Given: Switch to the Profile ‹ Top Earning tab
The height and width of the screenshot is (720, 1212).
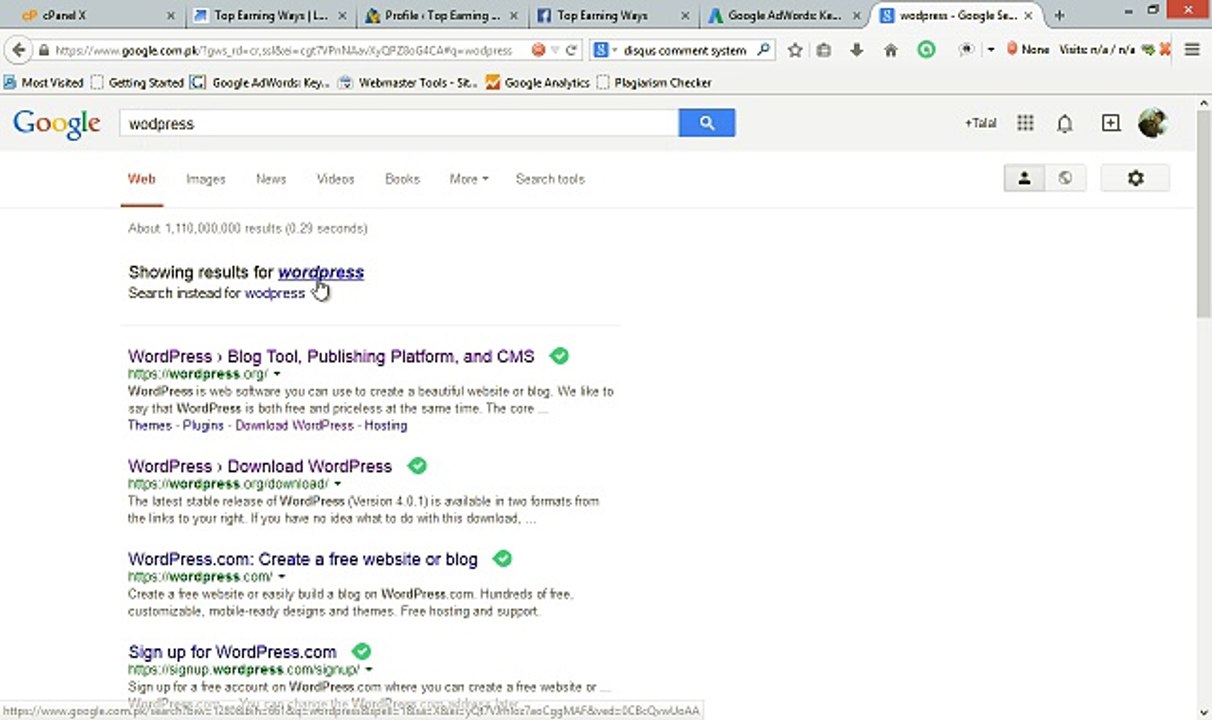Looking at the screenshot, I should (441, 15).
